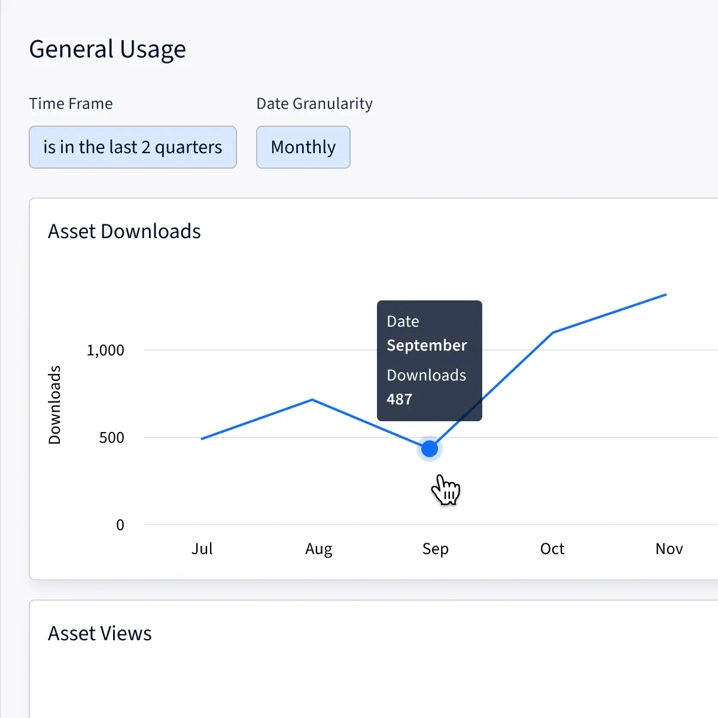This screenshot has width=718, height=718.
Task: Click the 'Jul' x-axis label
Action: pyautogui.click(x=202, y=549)
